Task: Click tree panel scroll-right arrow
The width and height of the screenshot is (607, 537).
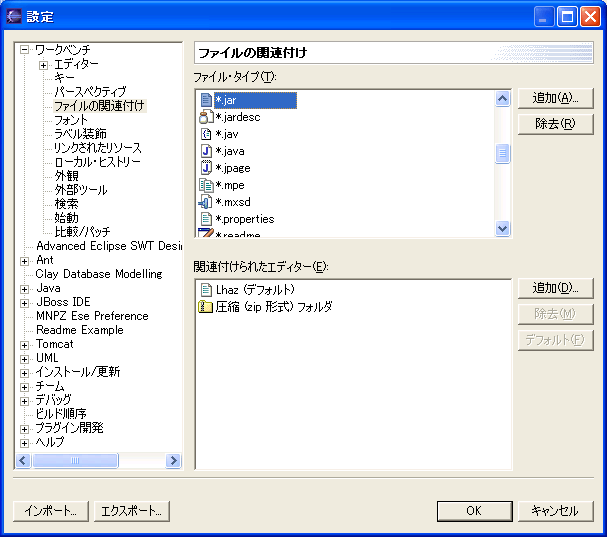Action: coord(173,461)
